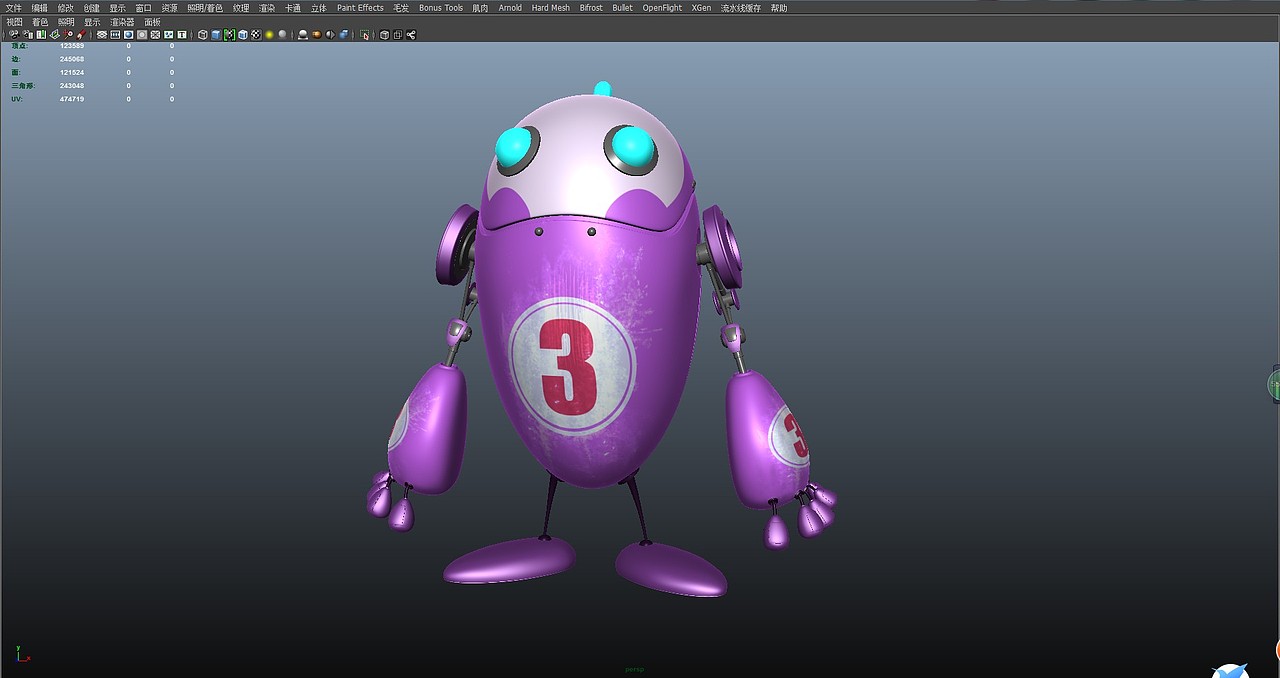Viewport: 1280px width, 678px height.
Task: Toggle the Field Chart icon
Action: pos(155,34)
